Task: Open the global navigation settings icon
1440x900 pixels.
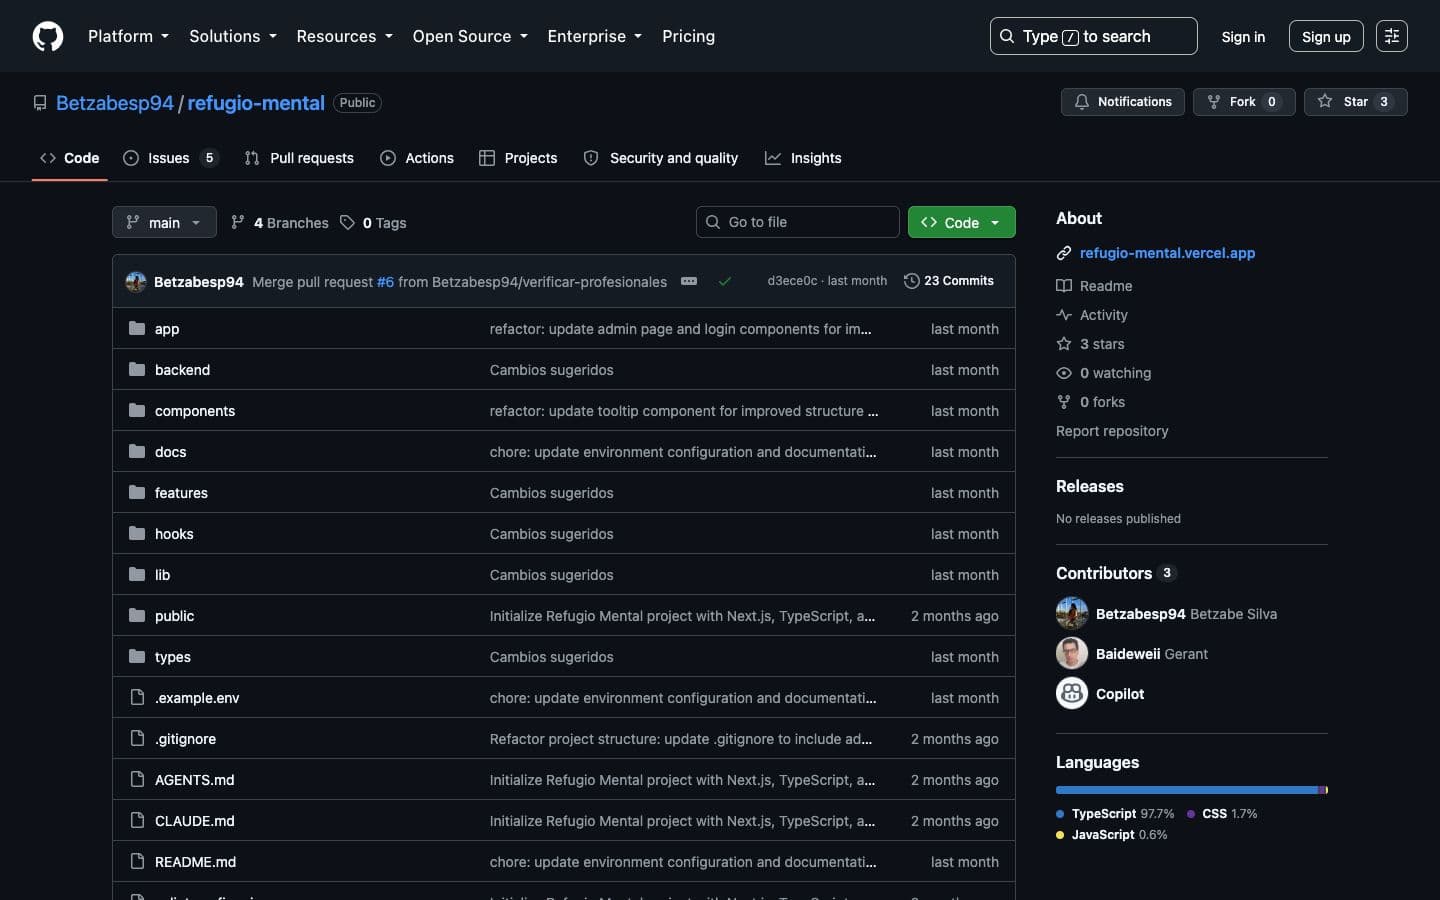Action: 1391,36
